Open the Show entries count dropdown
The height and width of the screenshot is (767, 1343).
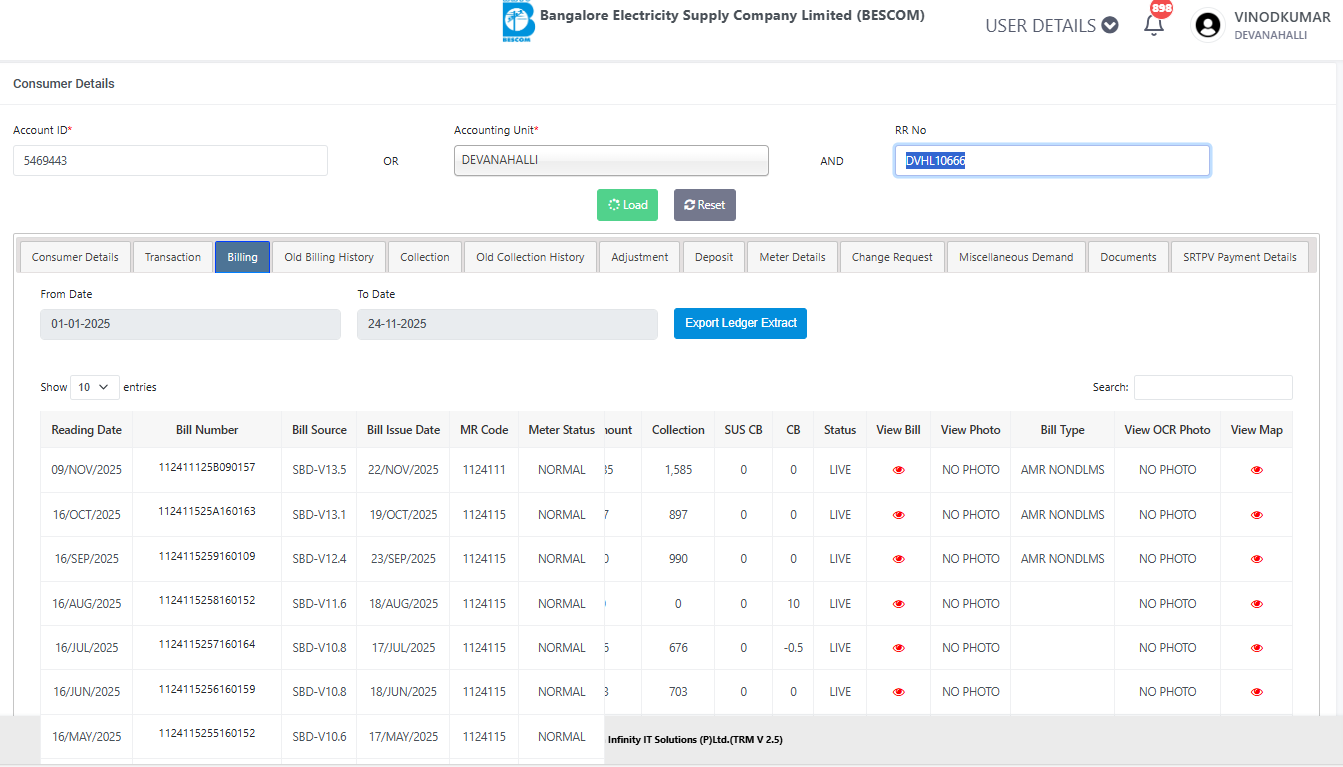94,387
